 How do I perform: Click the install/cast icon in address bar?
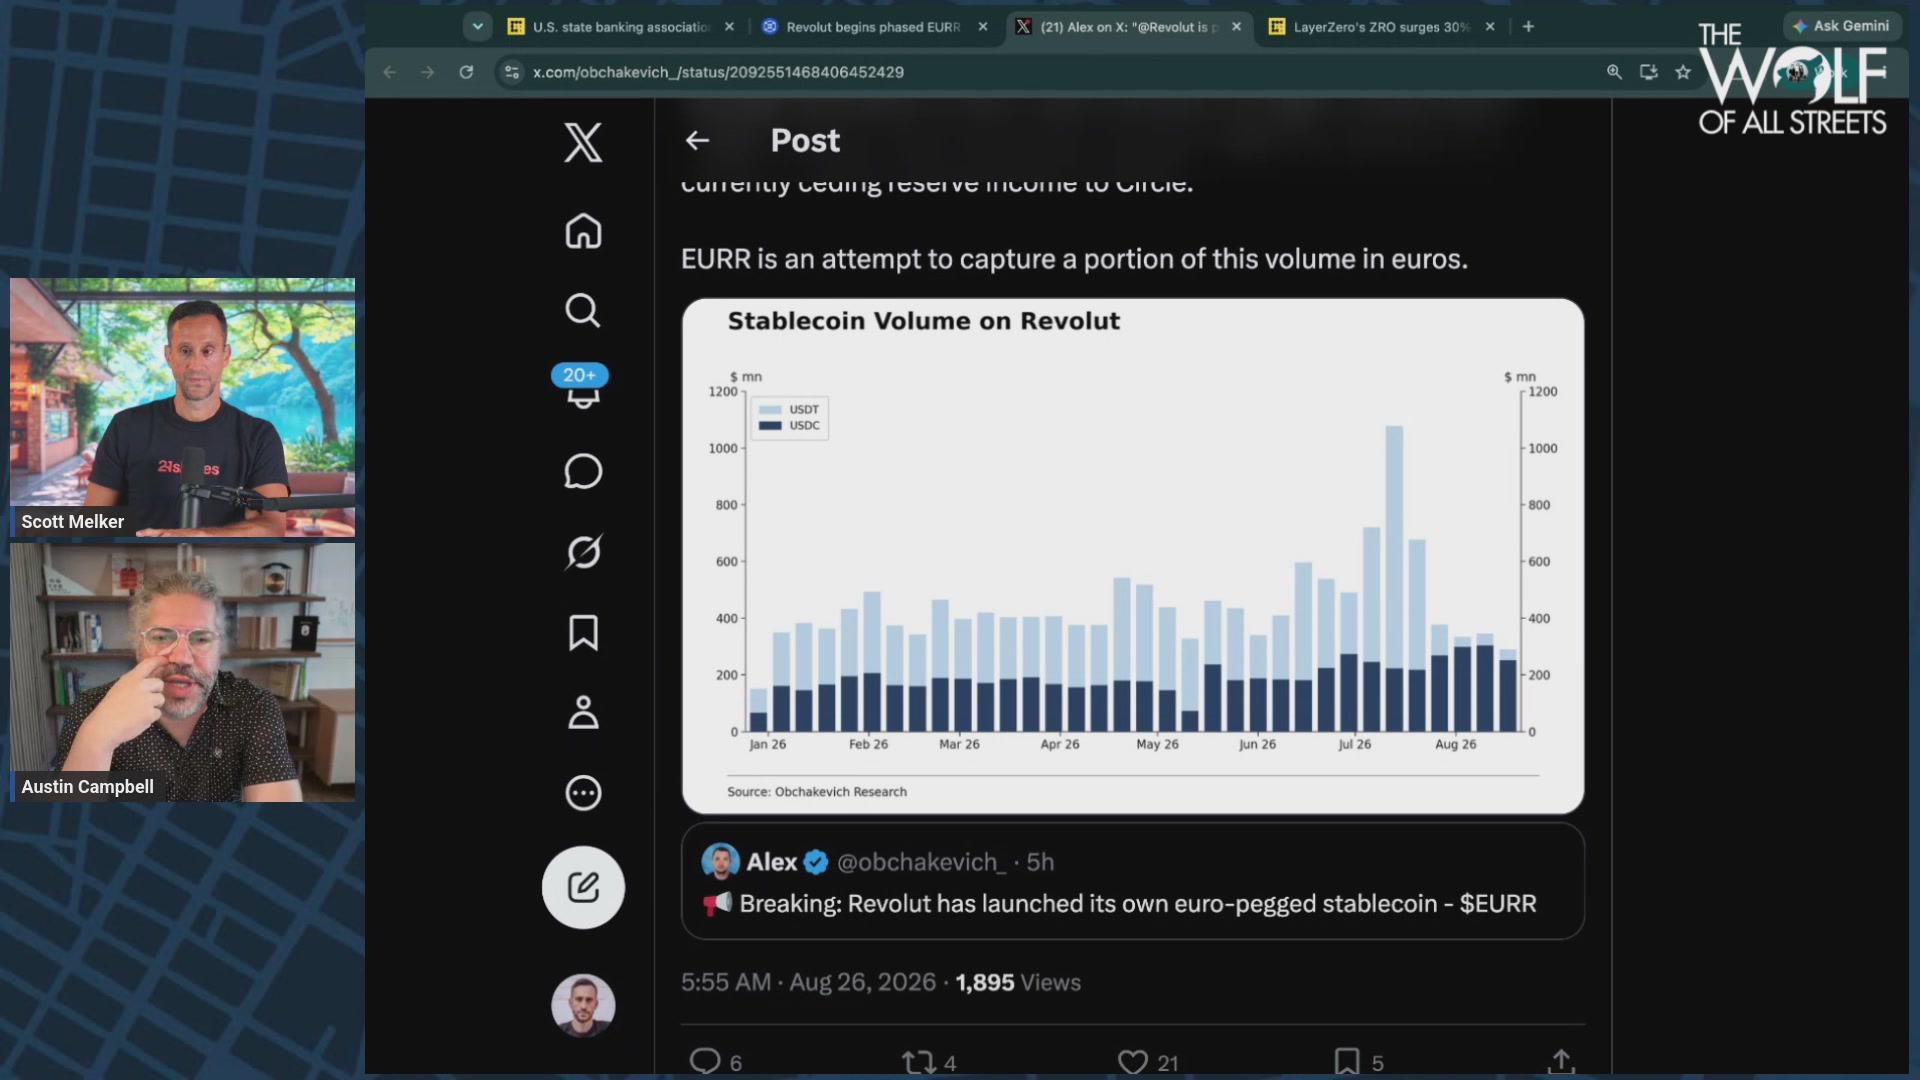1649,72
